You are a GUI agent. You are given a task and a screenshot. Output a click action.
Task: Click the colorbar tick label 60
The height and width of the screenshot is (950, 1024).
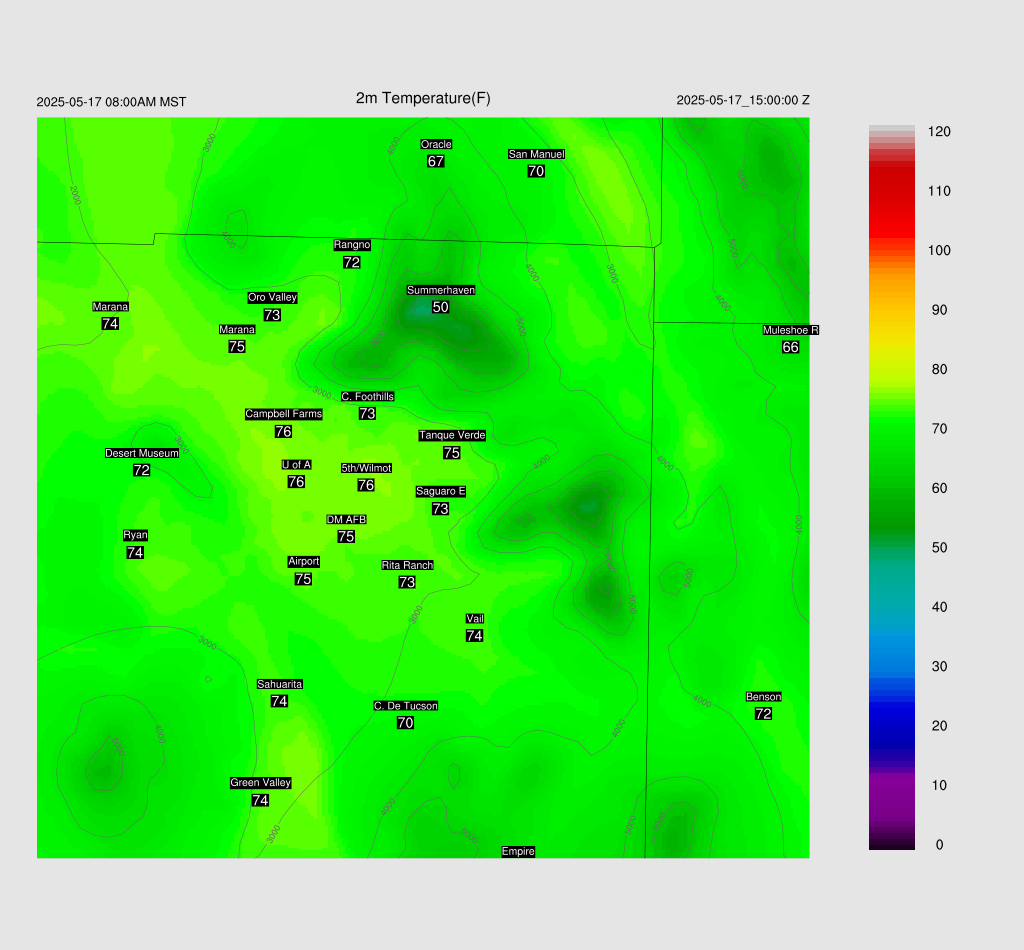pos(939,488)
